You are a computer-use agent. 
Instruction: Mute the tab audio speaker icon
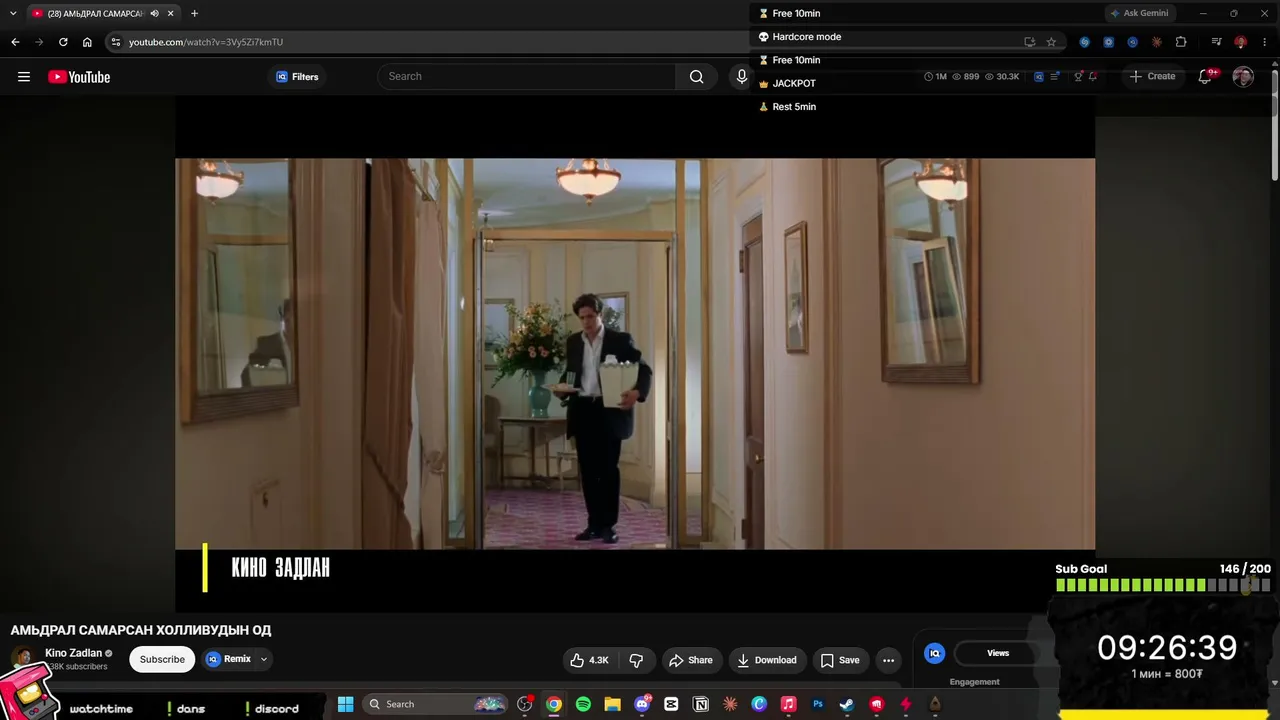(154, 13)
